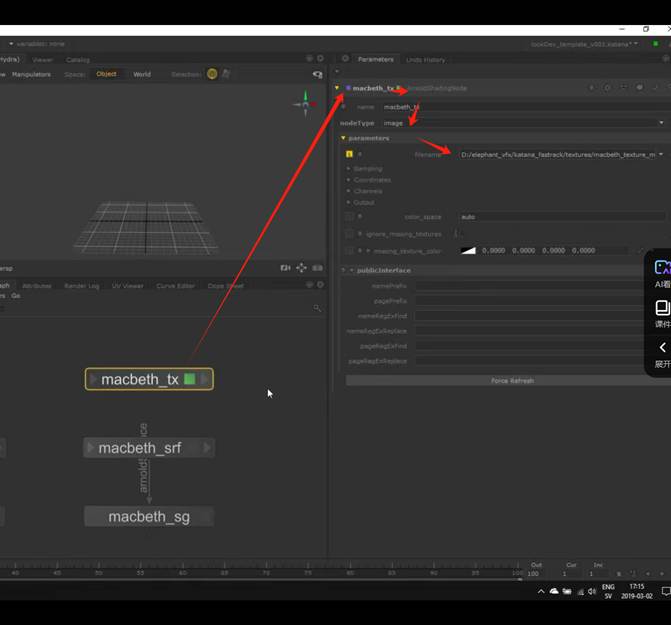671x625 pixels.
Task: Open the UV Viewer tab
Action: tap(127, 286)
